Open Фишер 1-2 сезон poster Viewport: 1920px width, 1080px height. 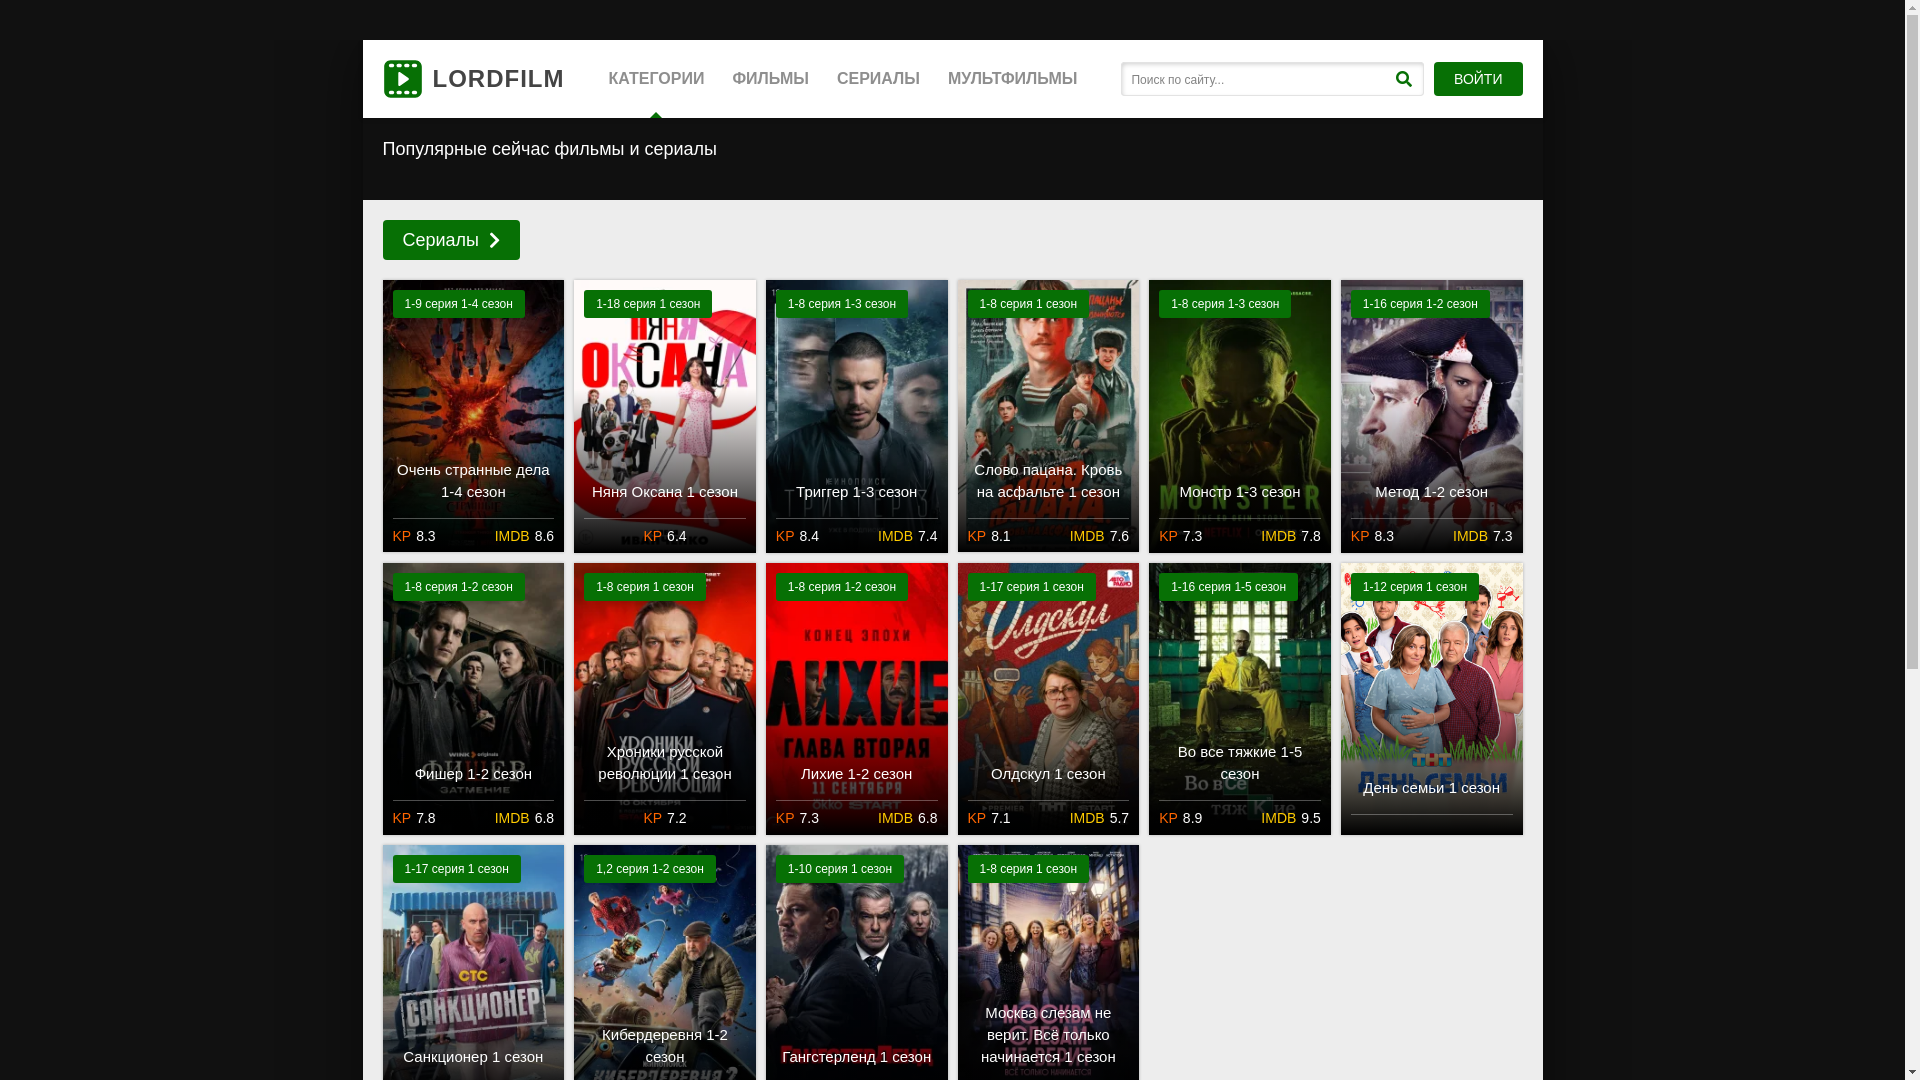473,699
